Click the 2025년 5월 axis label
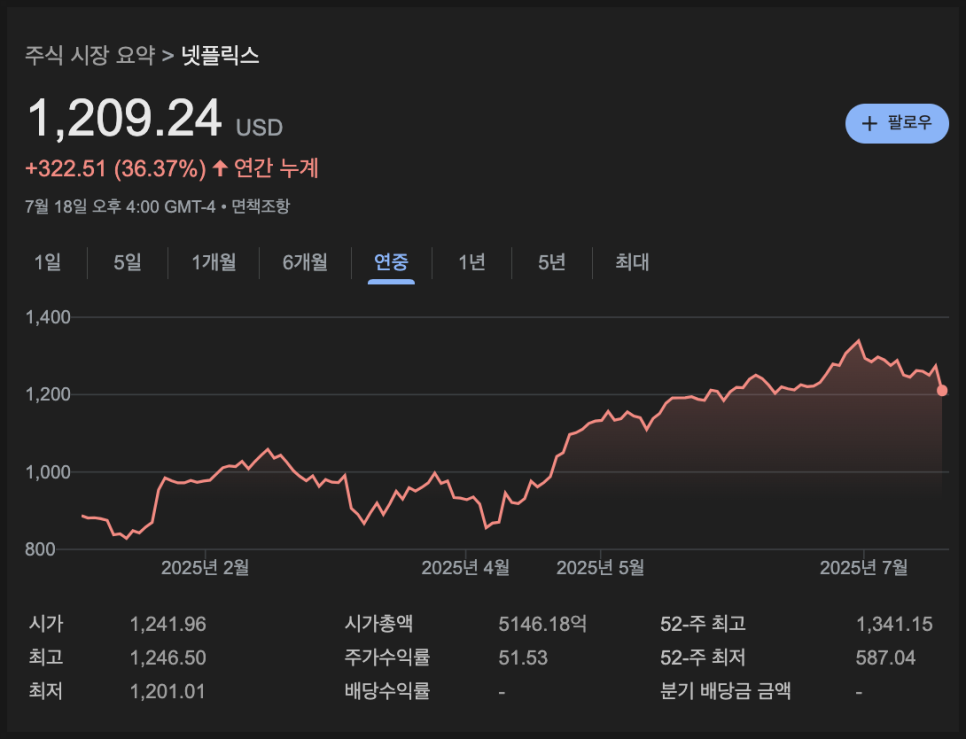 coord(601,567)
